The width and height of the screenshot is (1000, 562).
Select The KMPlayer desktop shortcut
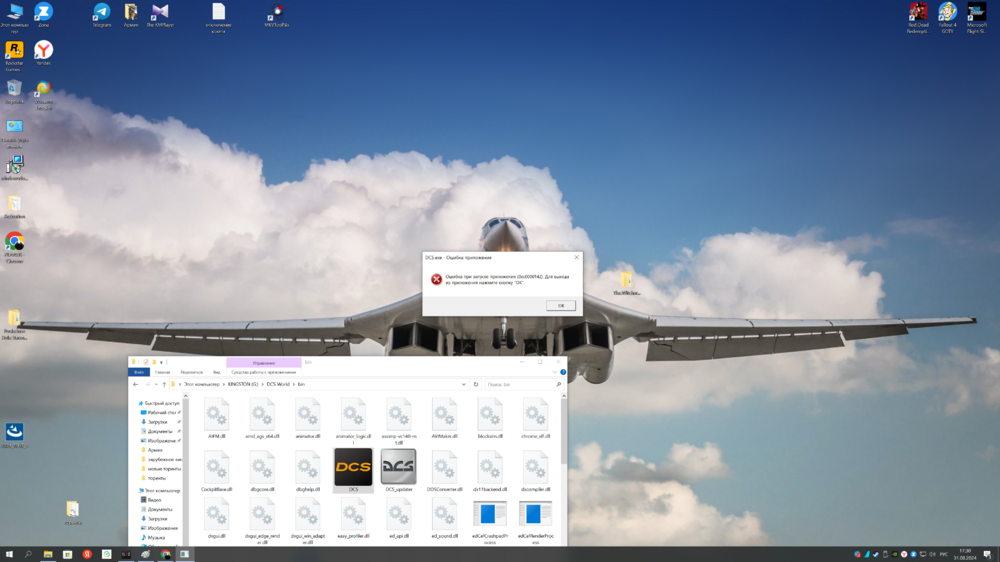click(160, 15)
